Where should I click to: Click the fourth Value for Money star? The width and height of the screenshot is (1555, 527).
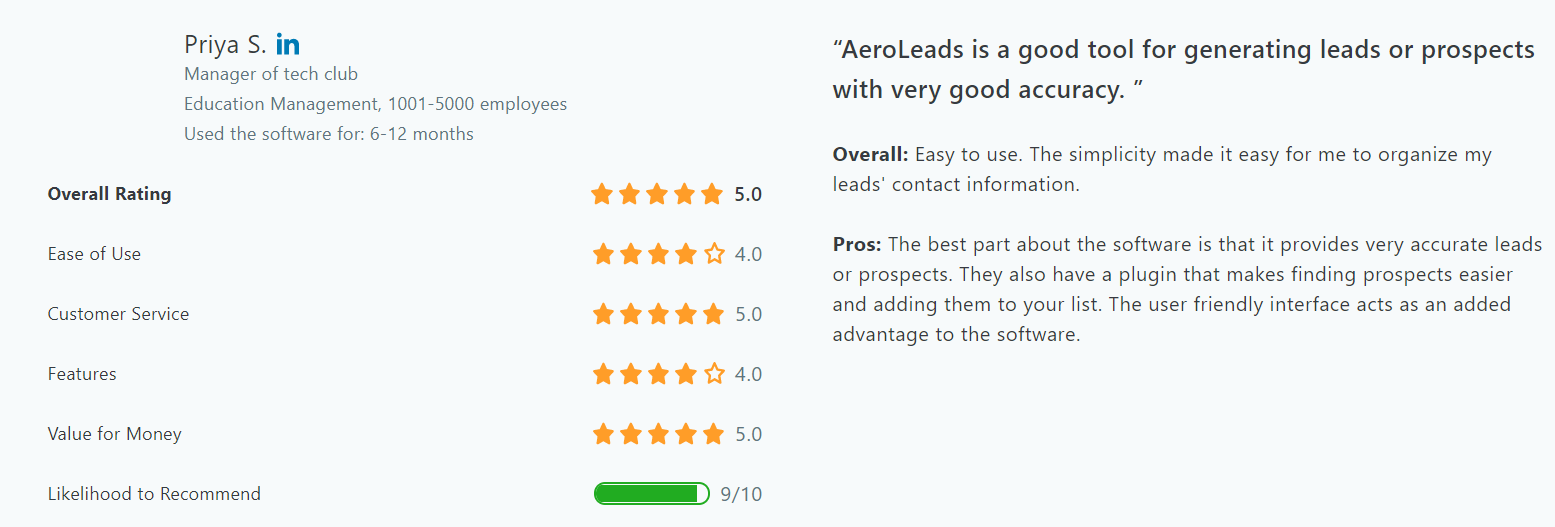coord(686,434)
